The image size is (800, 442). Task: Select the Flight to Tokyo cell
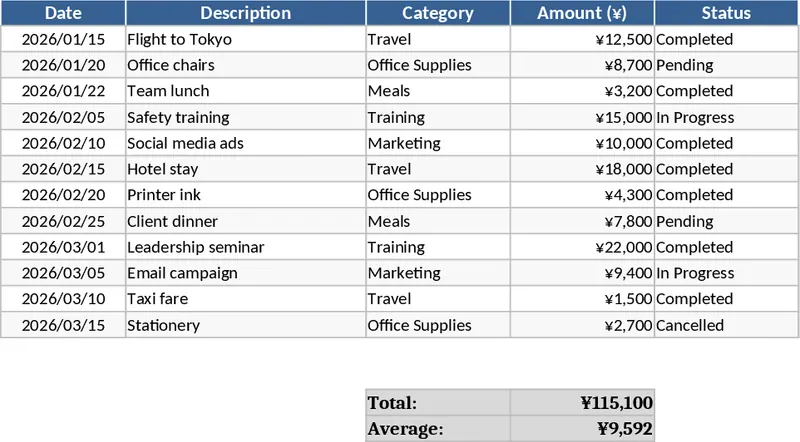245,39
